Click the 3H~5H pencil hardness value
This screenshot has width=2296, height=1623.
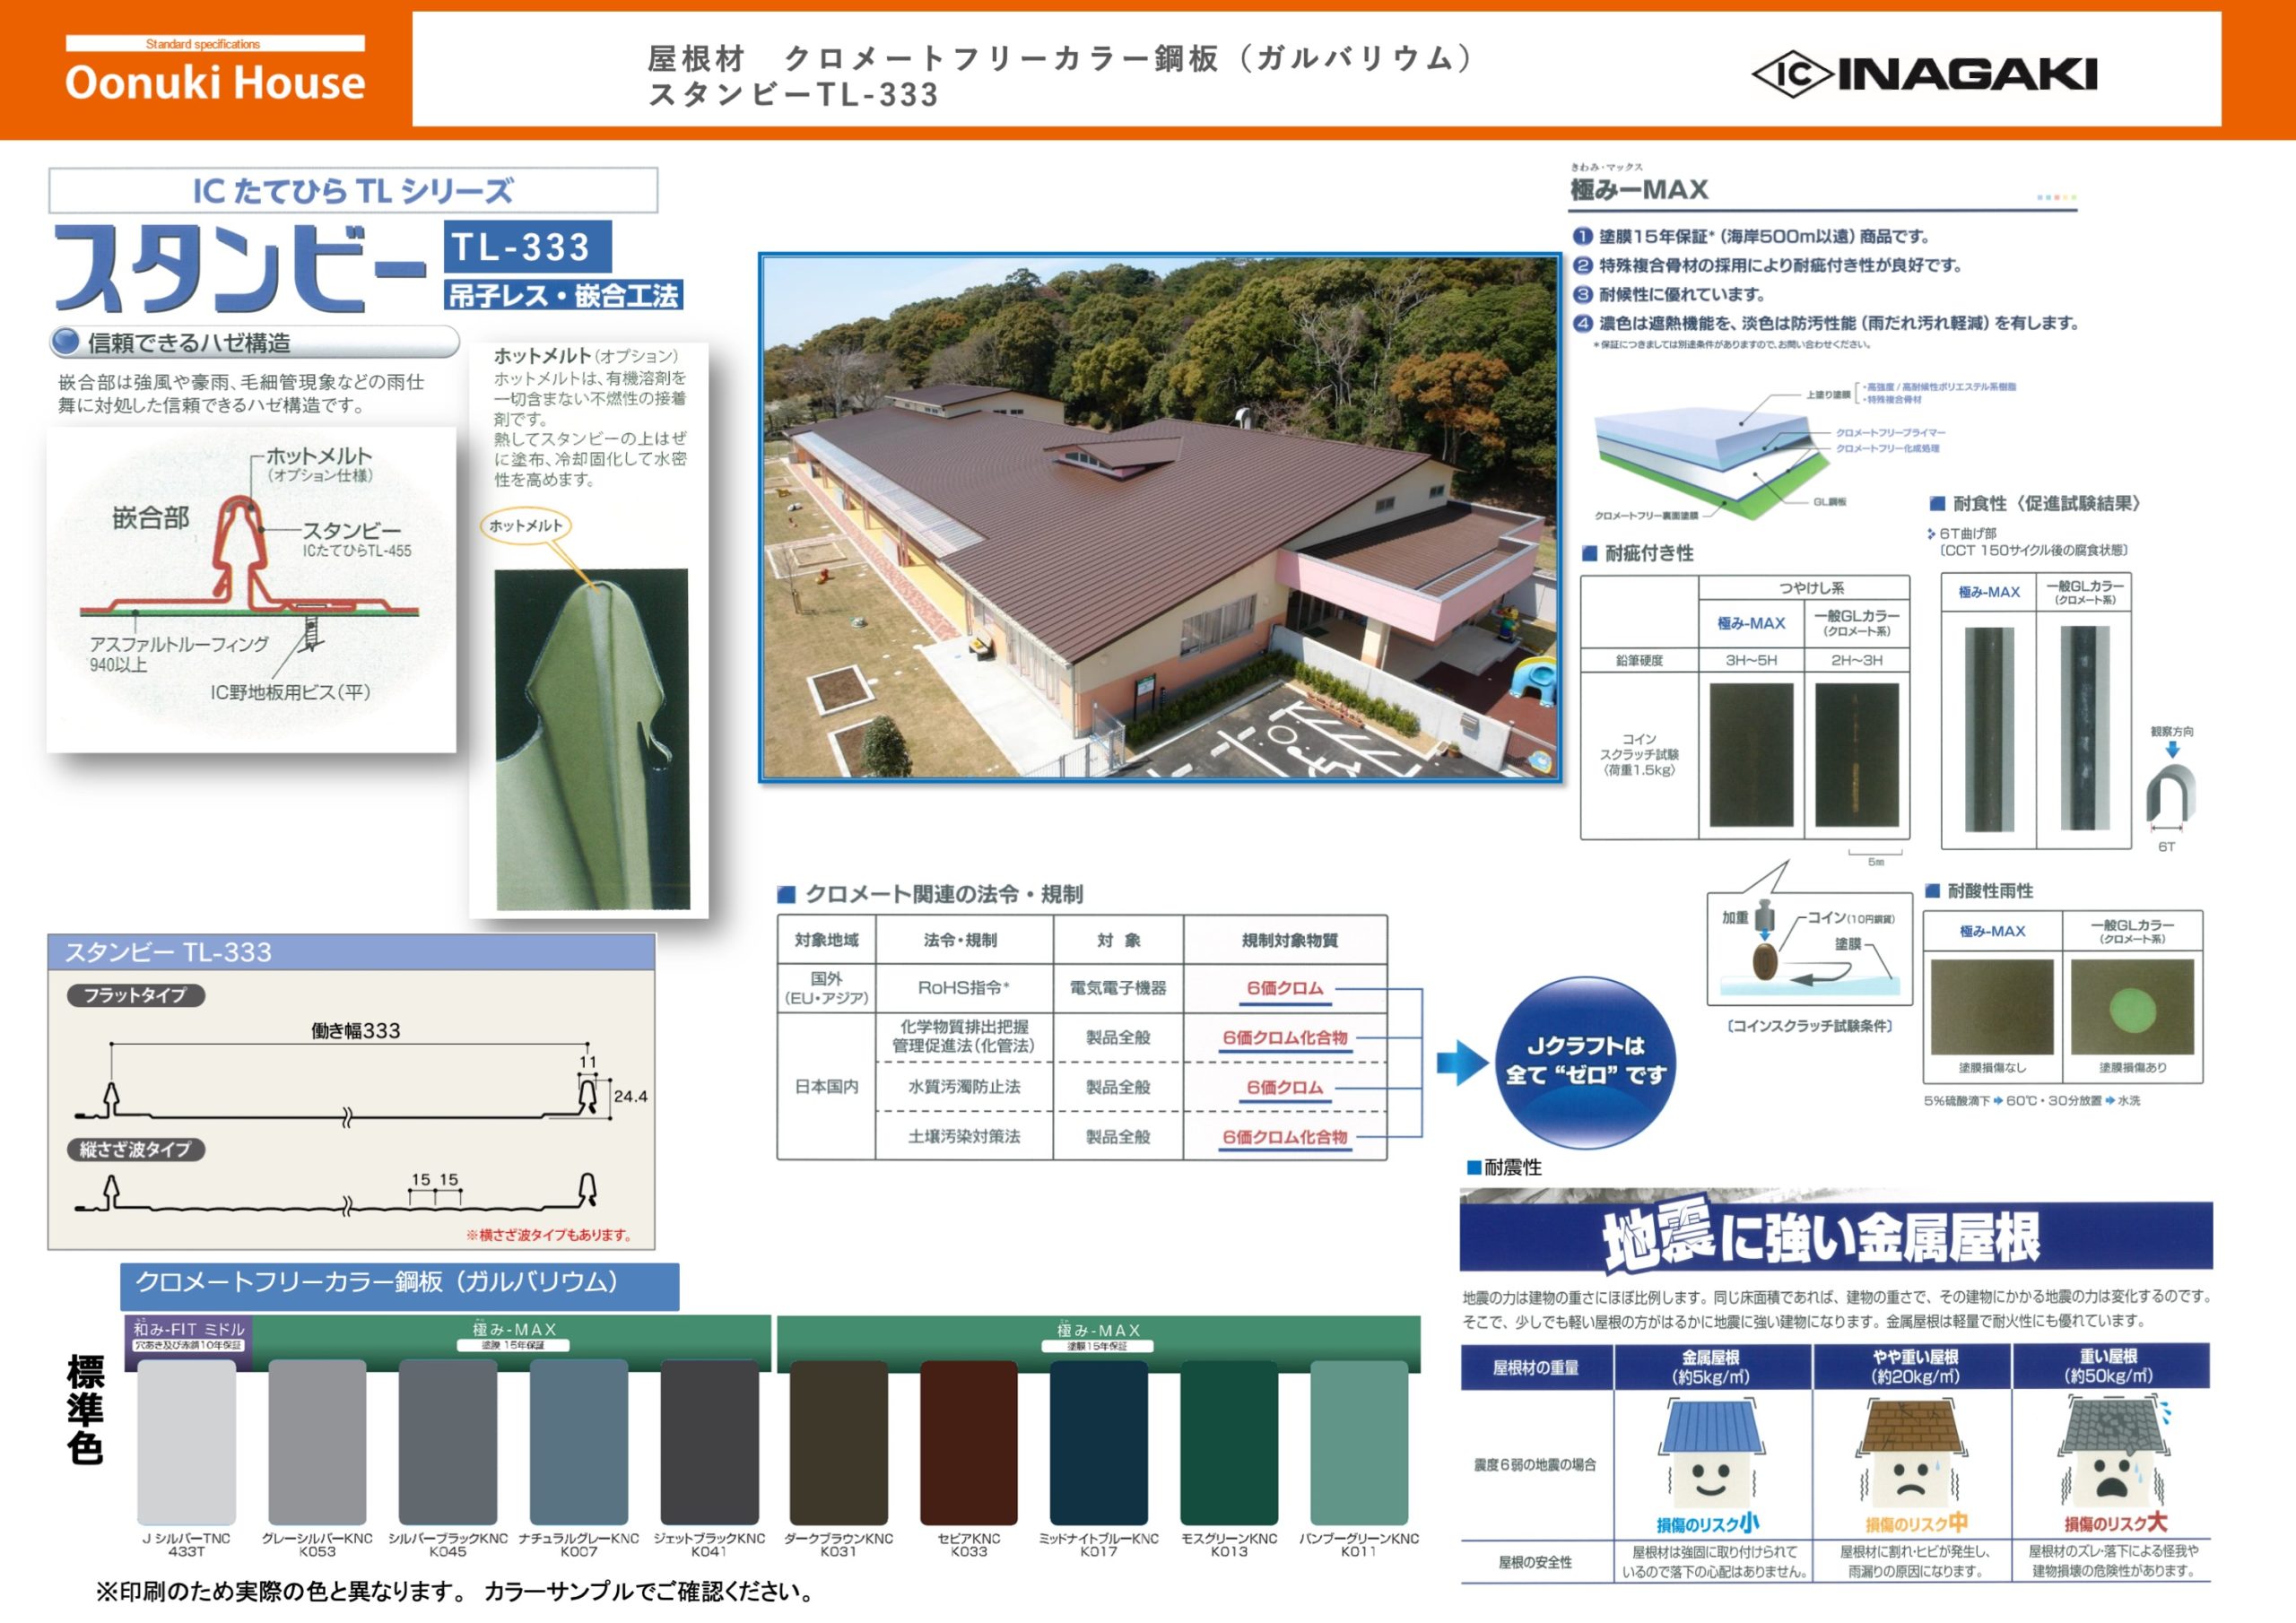pyautogui.click(x=1751, y=660)
